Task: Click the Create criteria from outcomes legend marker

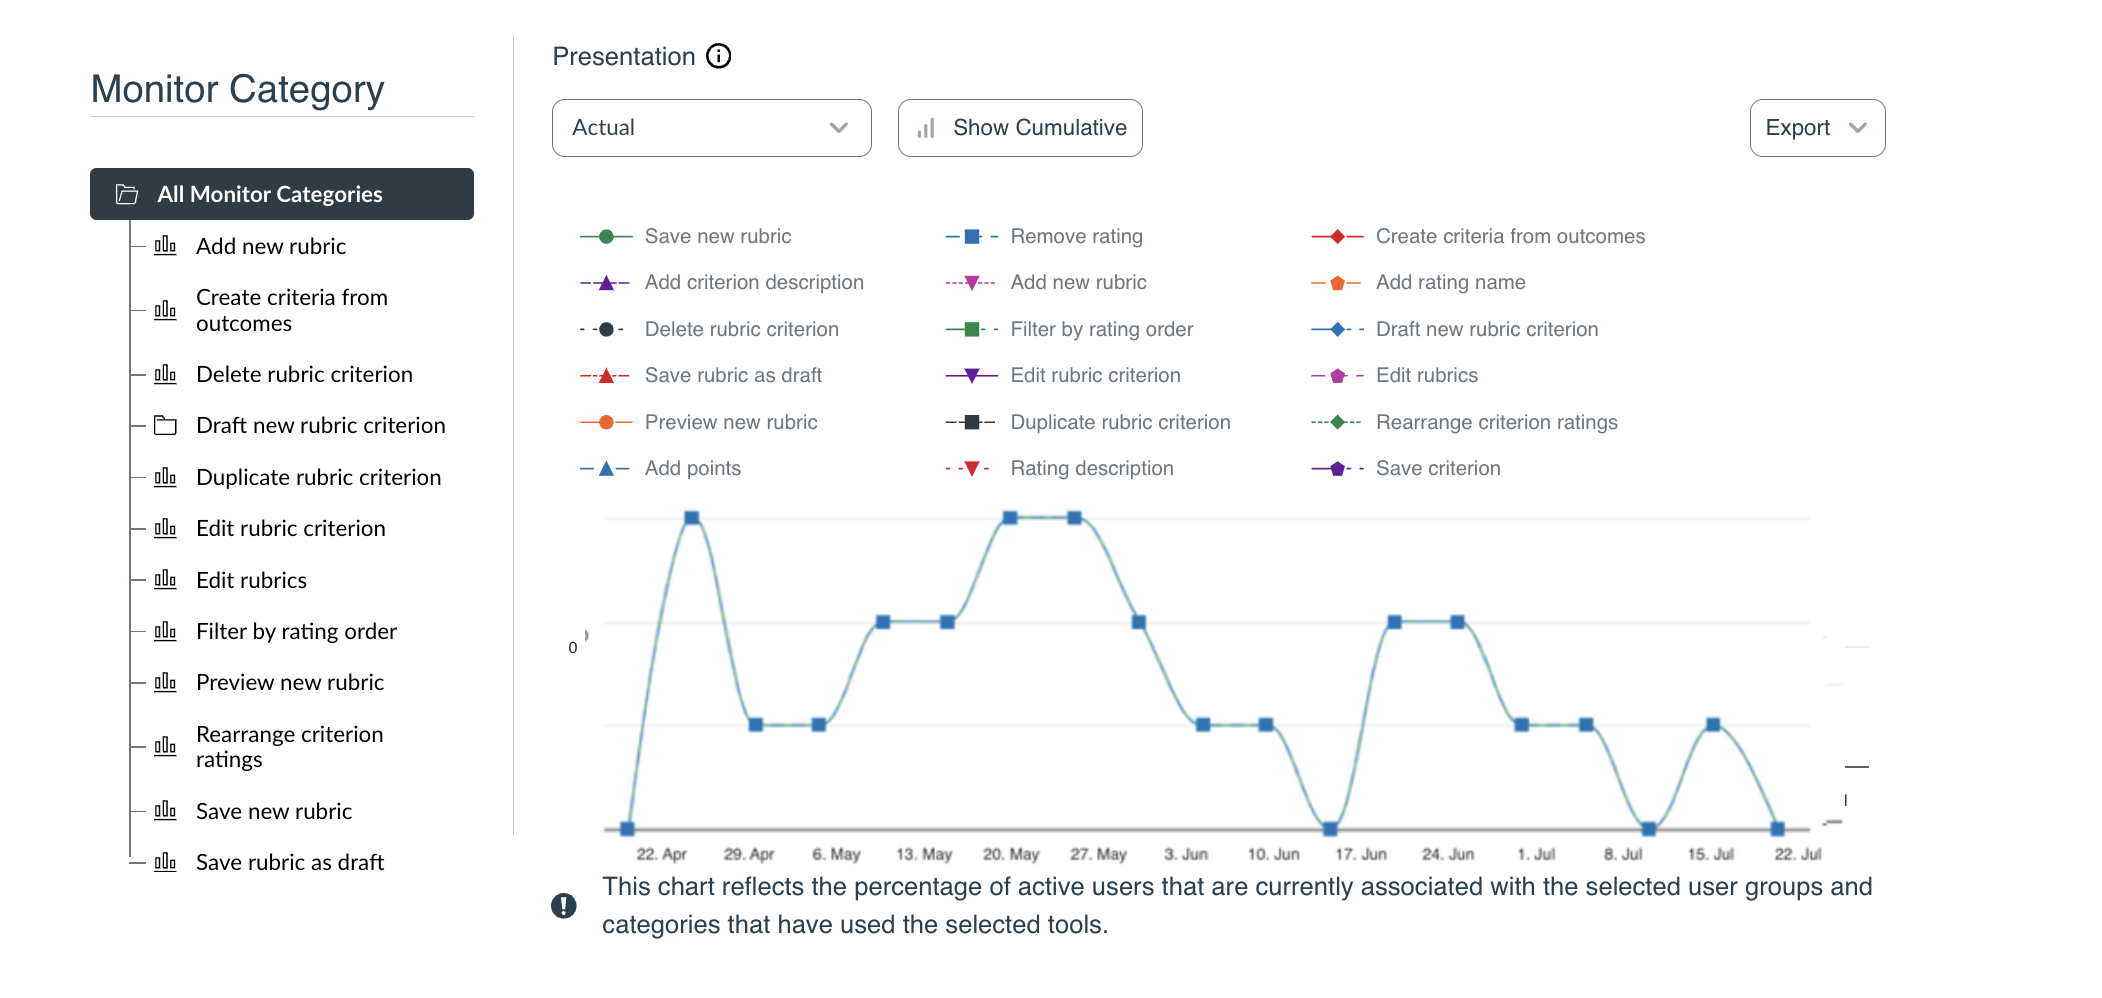Action: click(1337, 237)
